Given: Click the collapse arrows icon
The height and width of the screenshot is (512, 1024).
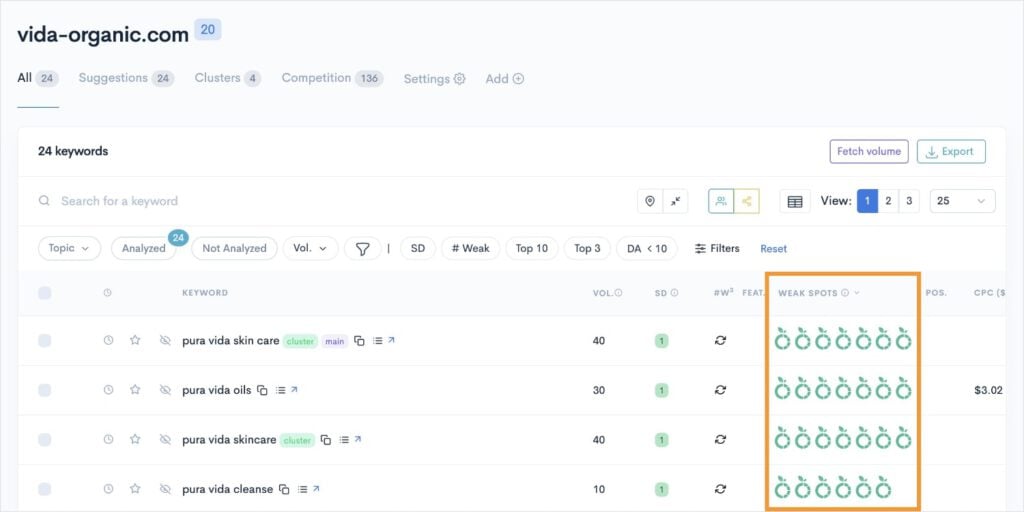Looking at the screenshot, I should (x=675, y=201).
